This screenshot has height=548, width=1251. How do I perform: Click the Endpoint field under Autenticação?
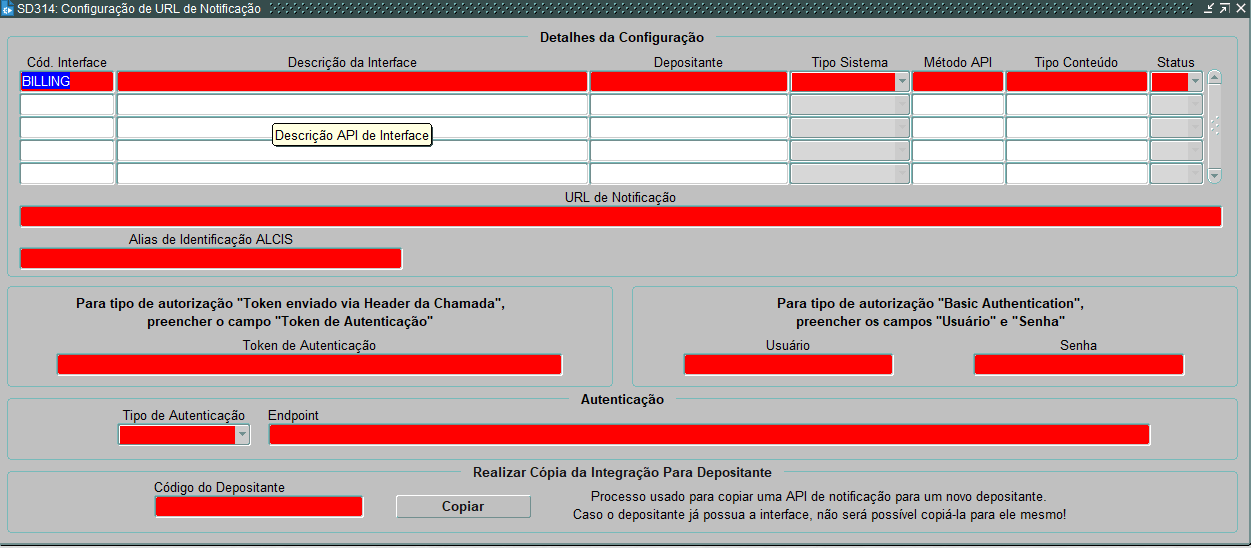tap(709, 435)
